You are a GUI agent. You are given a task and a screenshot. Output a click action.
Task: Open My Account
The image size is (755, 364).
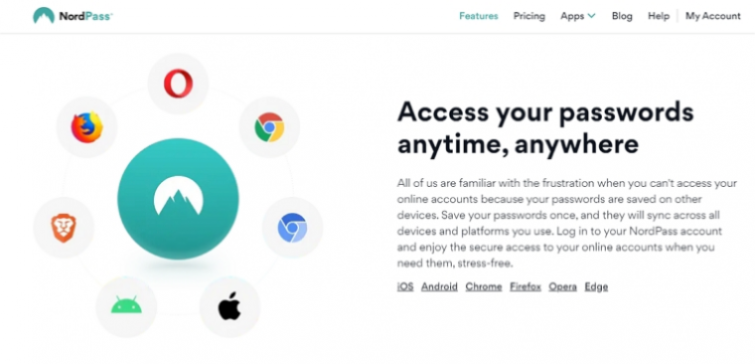click(713, 16)
